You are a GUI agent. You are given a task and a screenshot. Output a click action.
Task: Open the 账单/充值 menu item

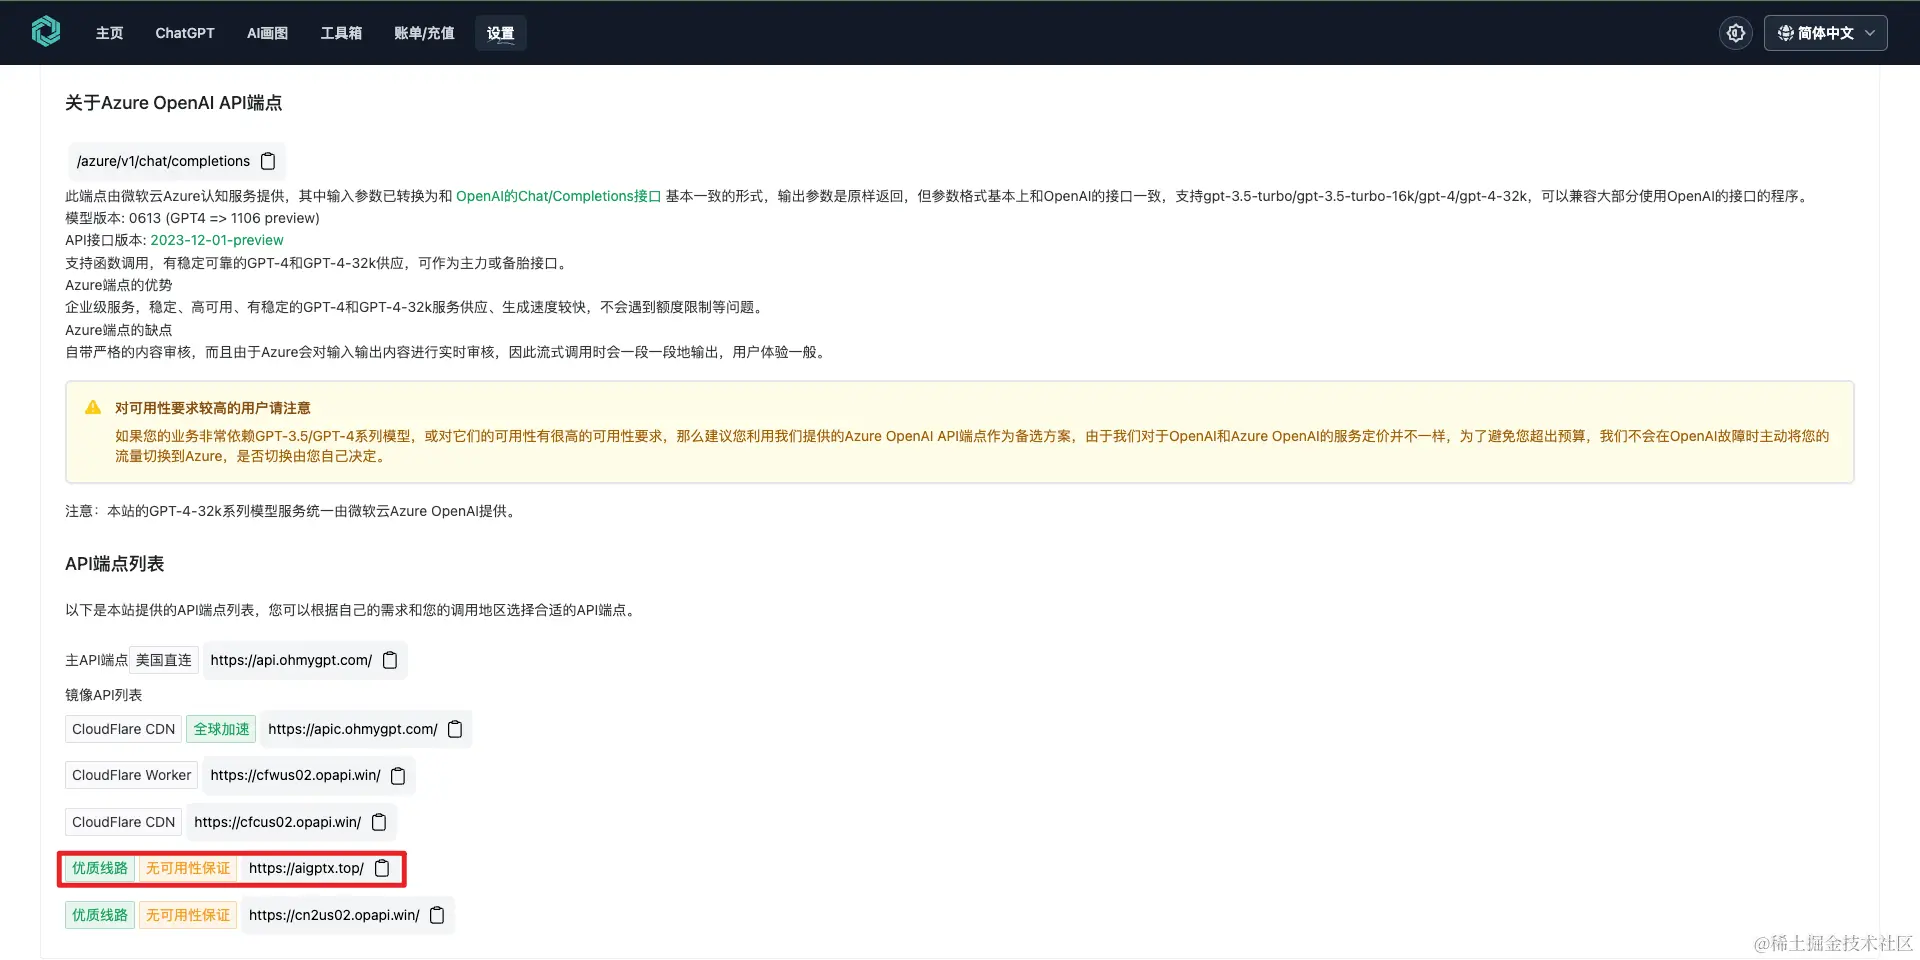click(x=424, y=33)
